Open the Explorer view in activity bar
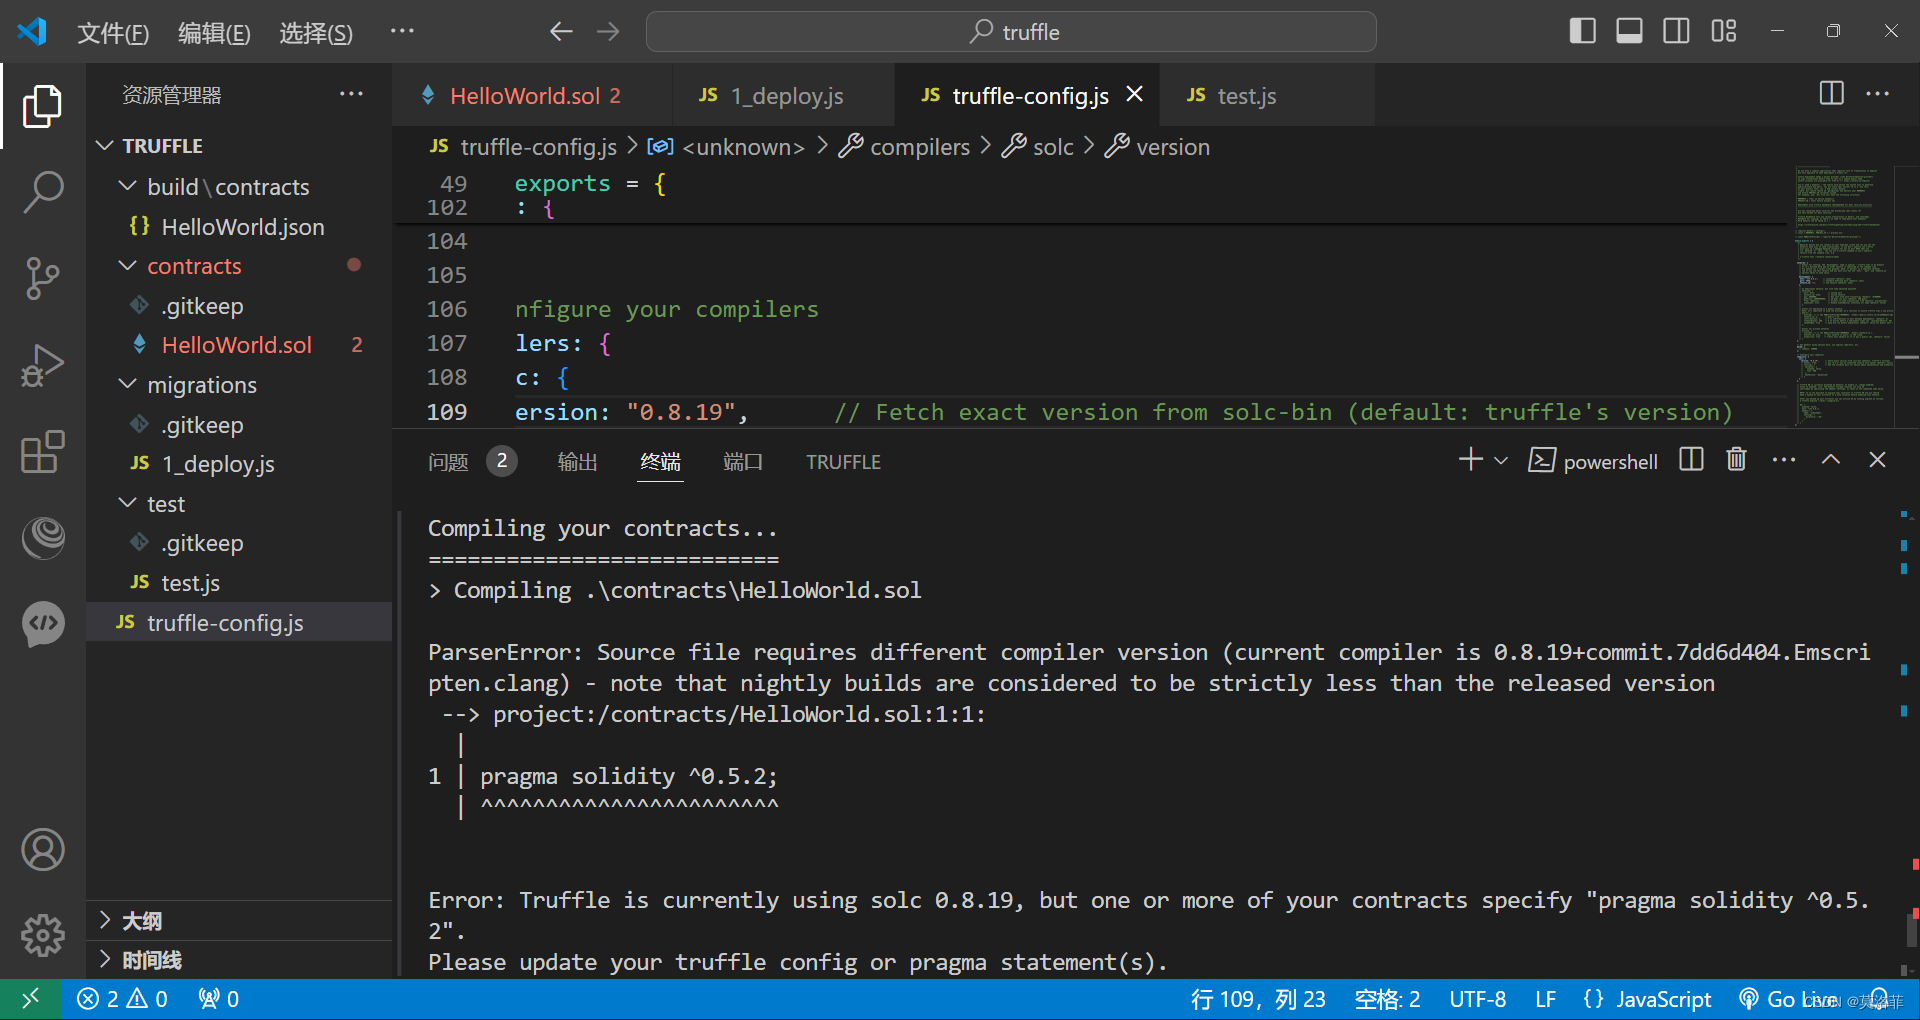Screen dimensions: 1920x1020 tap(42, 106)
